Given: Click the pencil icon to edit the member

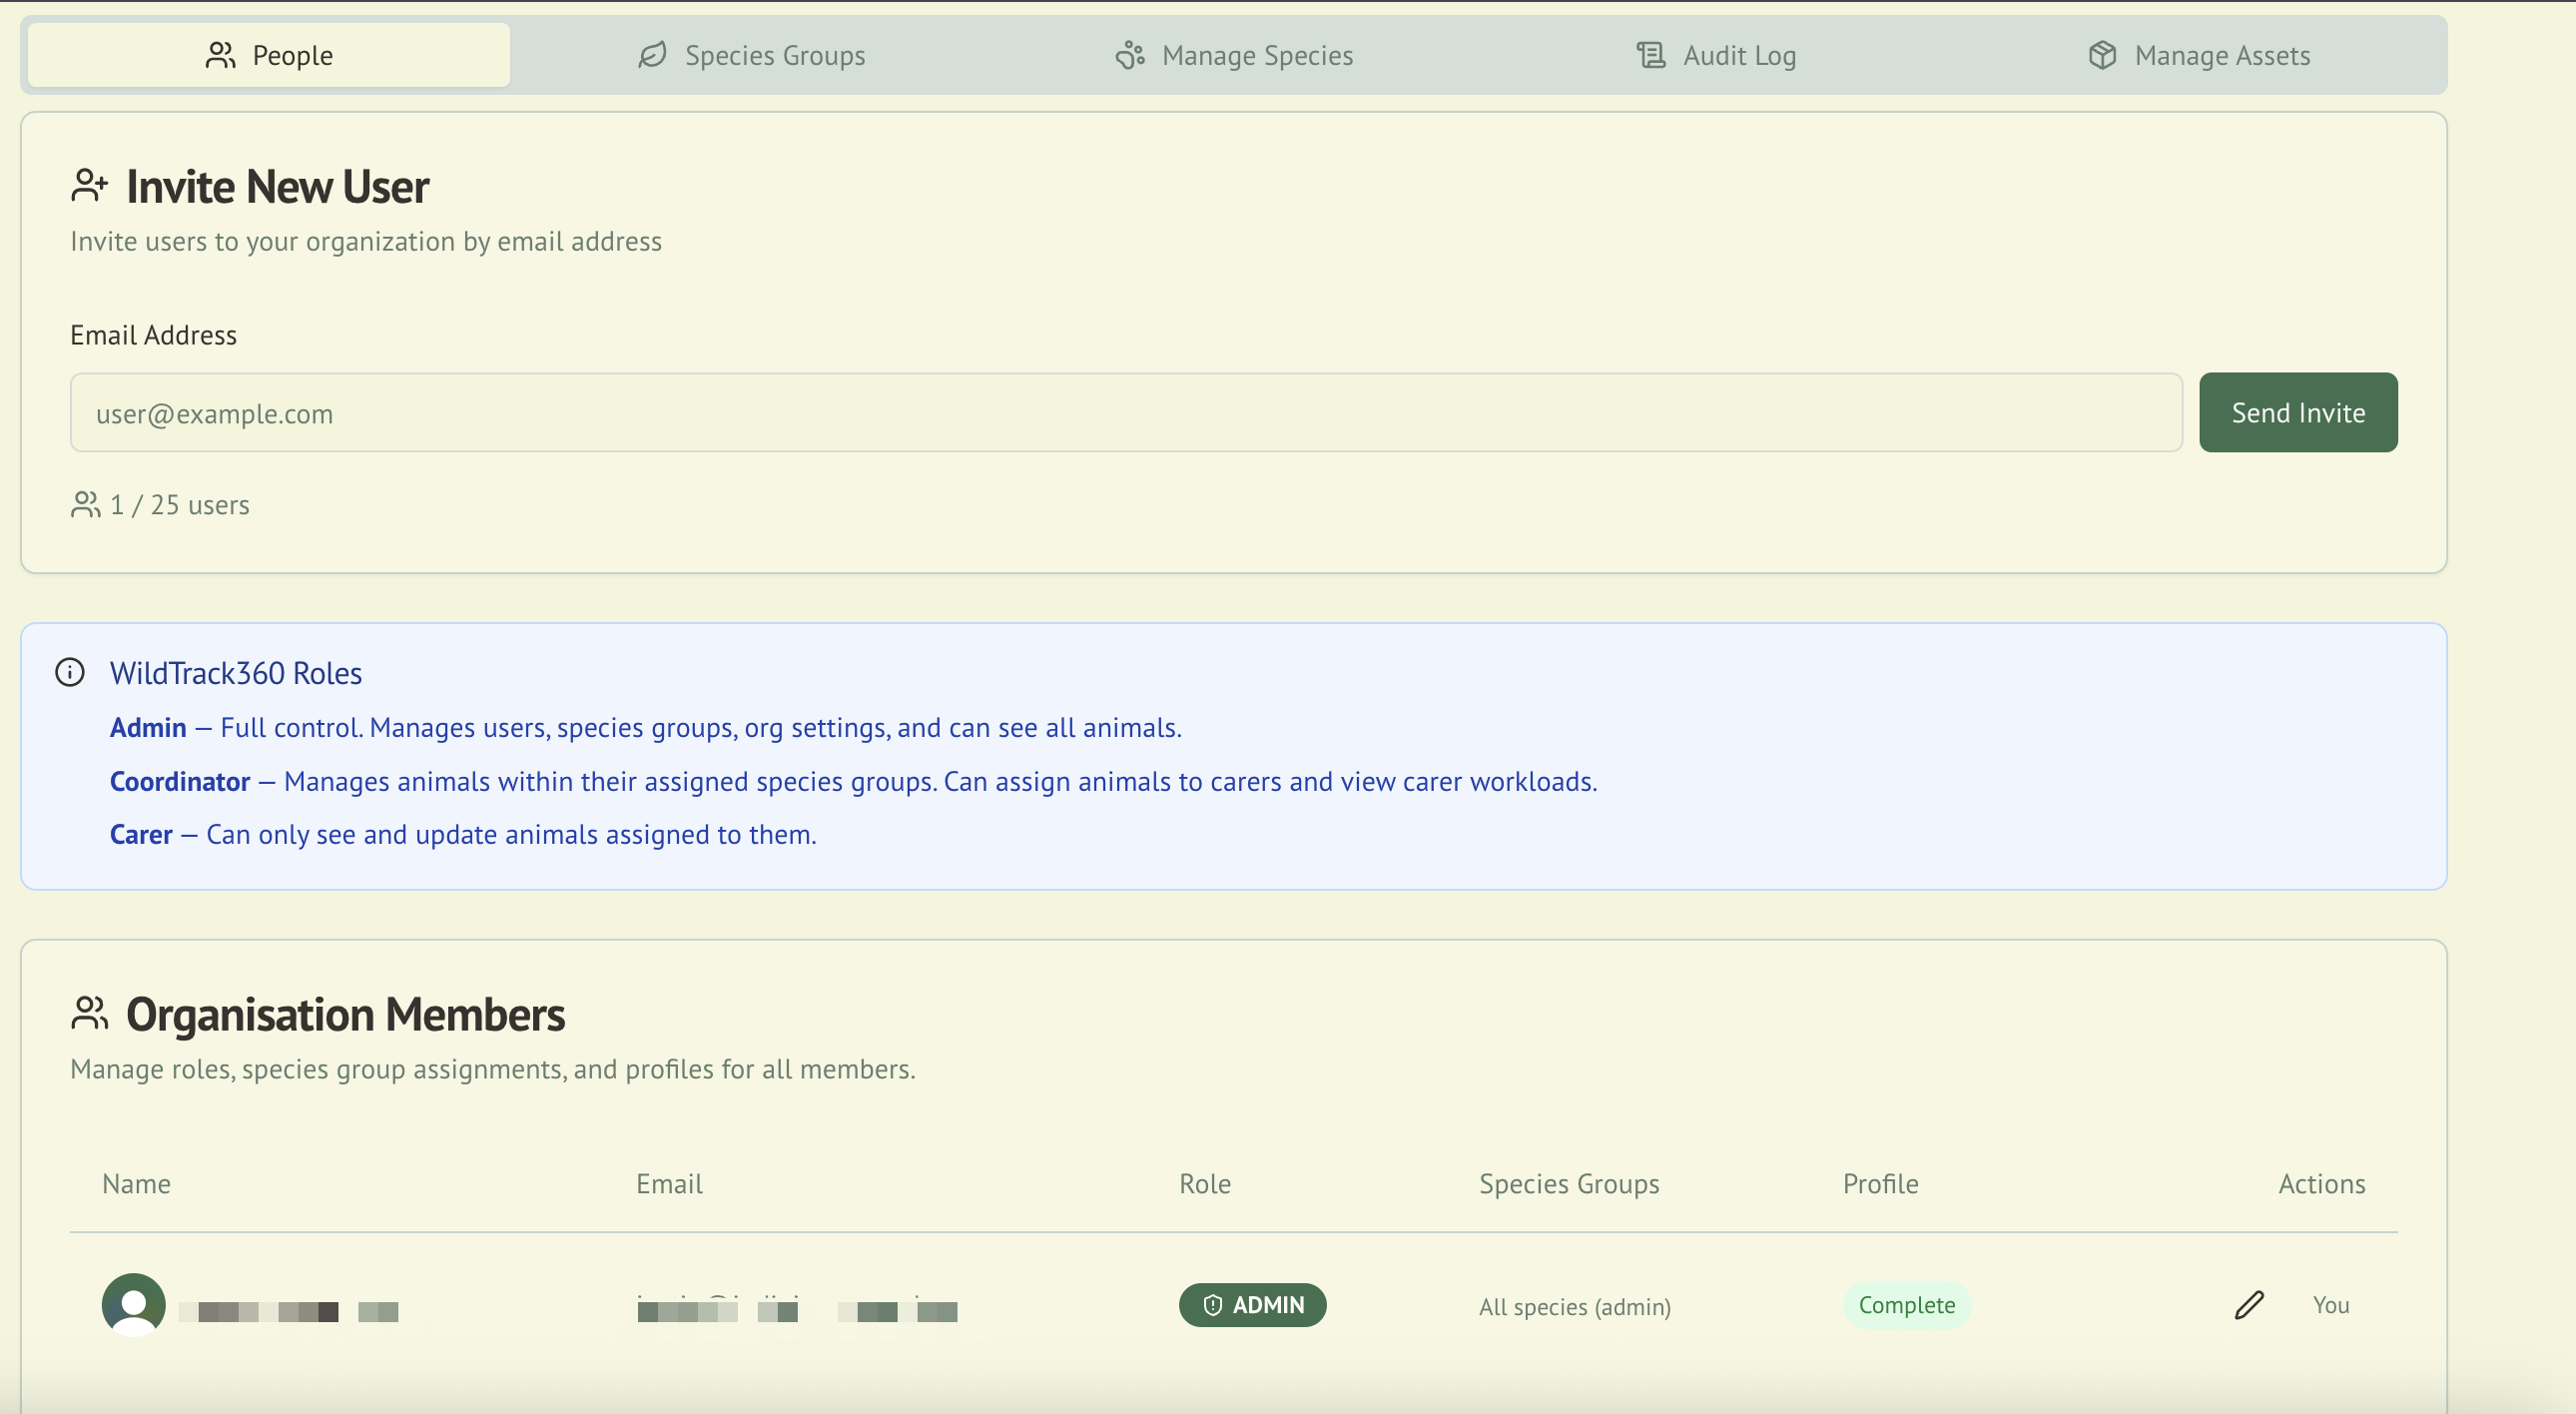Looking at the screenshot, I should click(2249, 1304).
